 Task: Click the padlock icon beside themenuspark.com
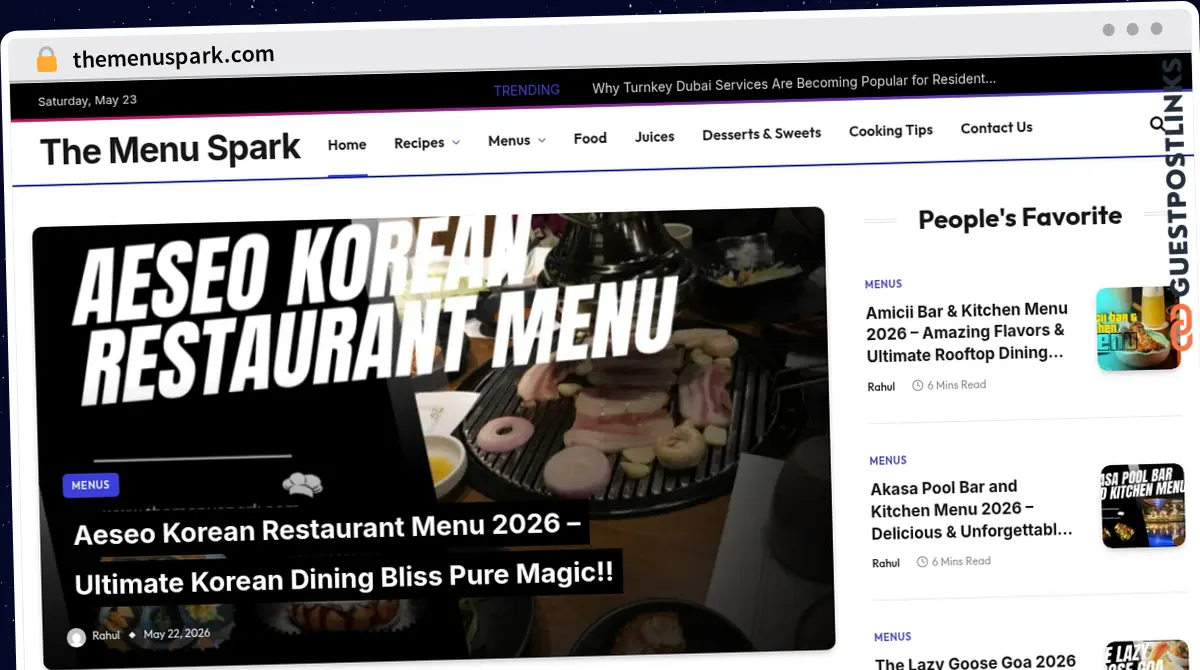[x=47, y=60]
